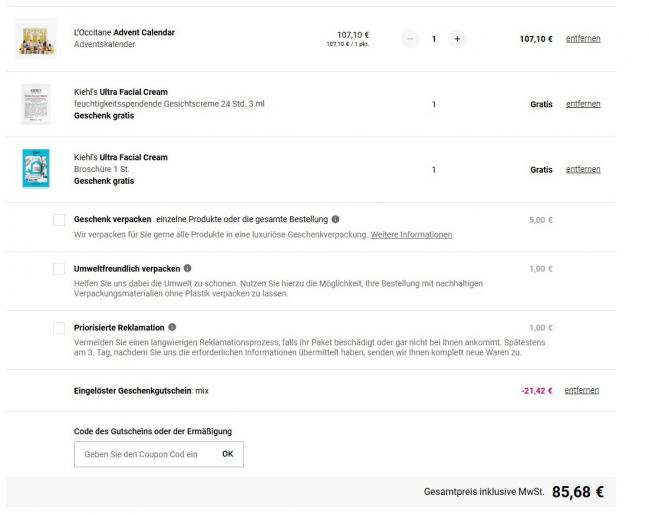Remove the L'Occitane Advent Calendar item
This screenshot has height=515, width=649.
point(583,39)
